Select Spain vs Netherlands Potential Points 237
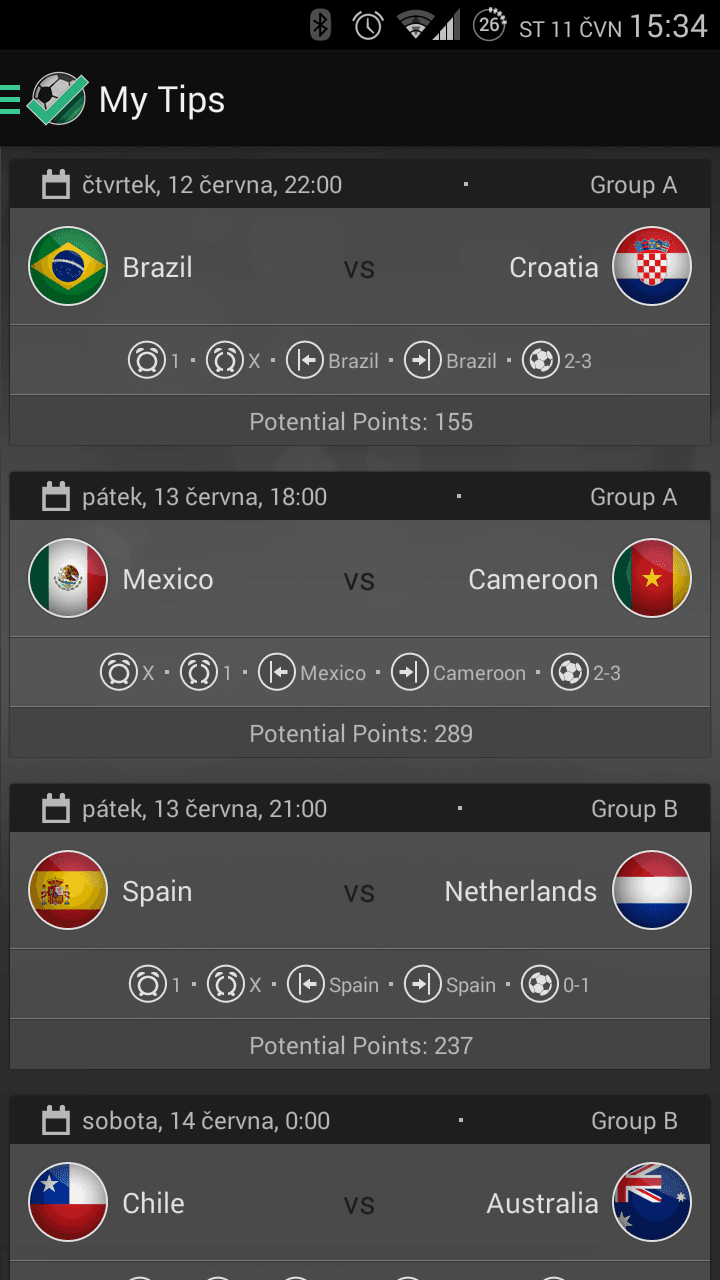The width and height of the screenshot is (720, 1280). [360, 1046]
